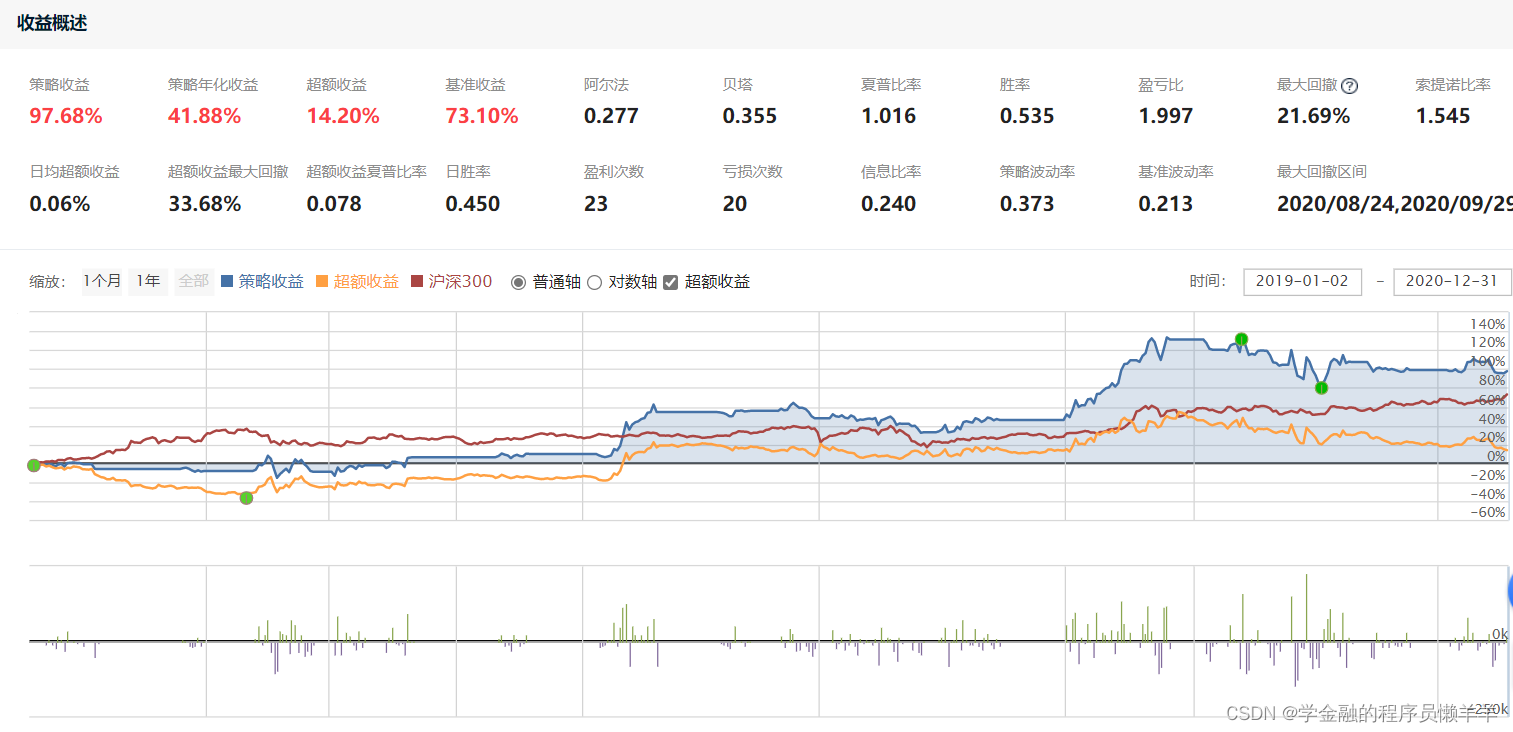This screenshot has height=732, width=1513.
Task: Click the green marker on the orange line's low
Action: tap(246, 497)
